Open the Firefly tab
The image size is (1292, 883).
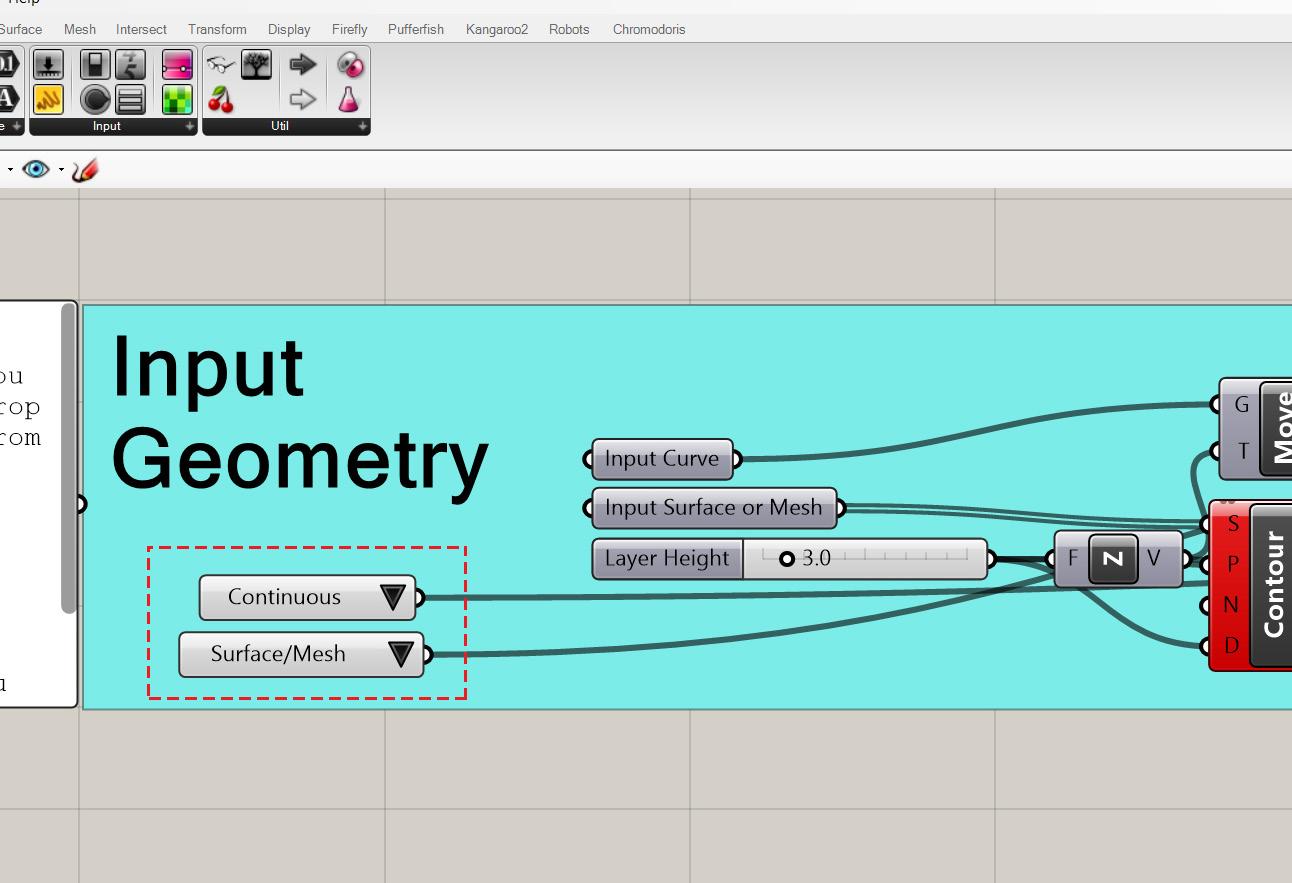tap(350, 29)
